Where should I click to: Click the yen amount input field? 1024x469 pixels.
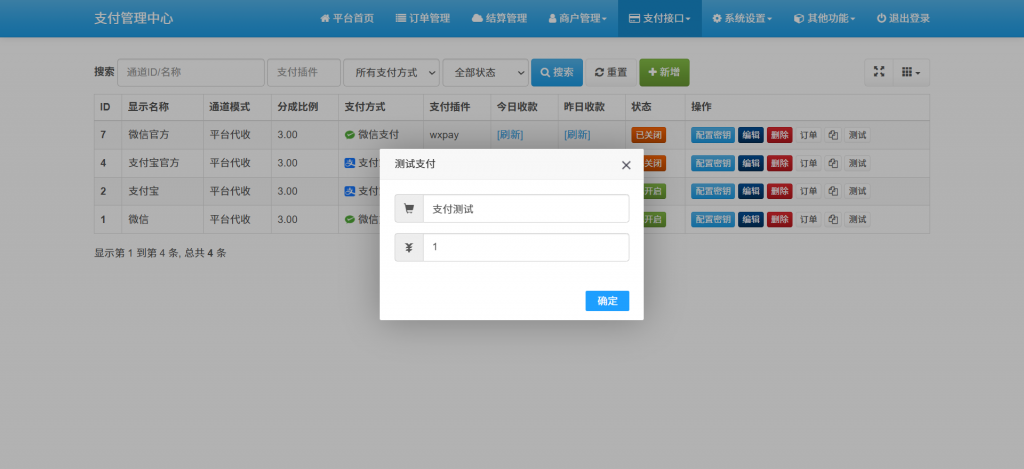tap(525, 247)
